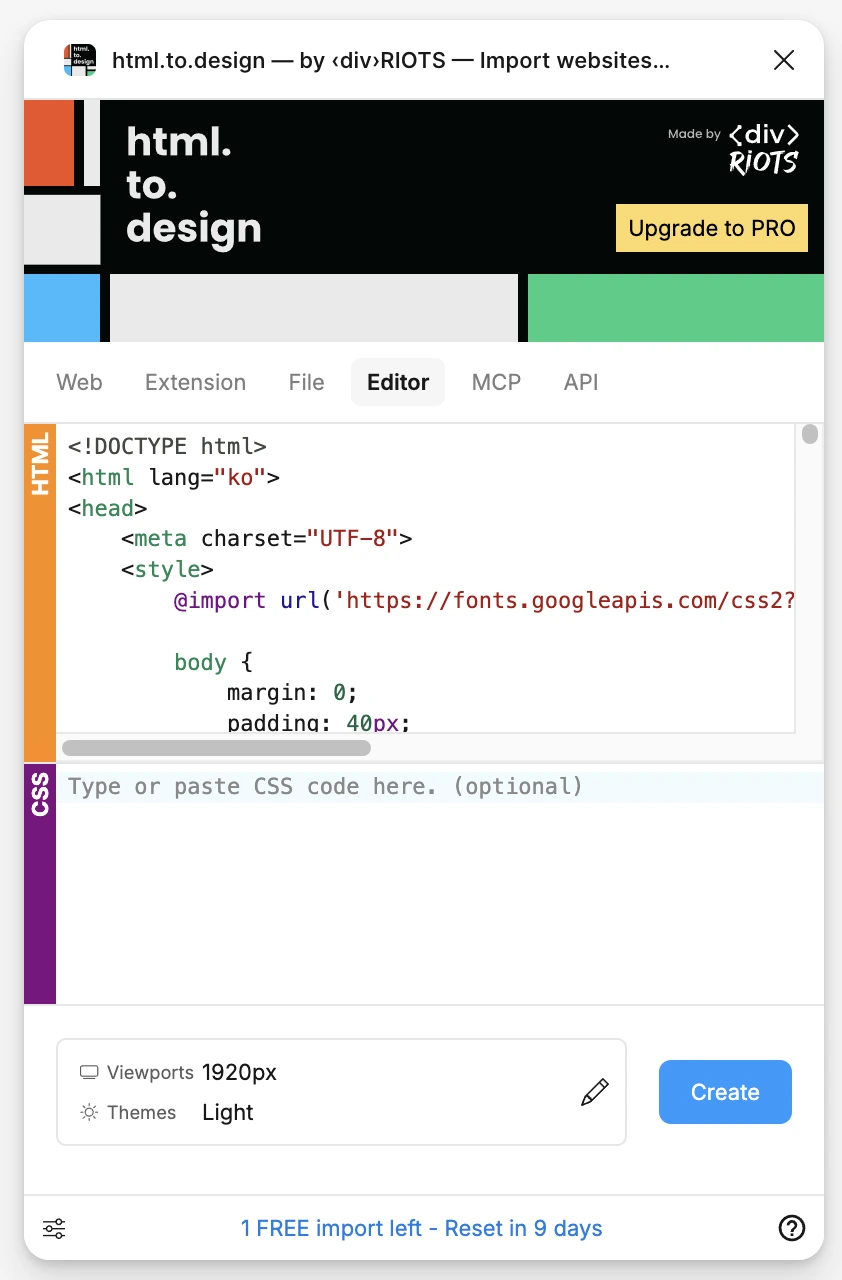Click the HTML editor vertical scrollbar thumb
This screenshot has height=1280, width=842.
coord(810,434)
